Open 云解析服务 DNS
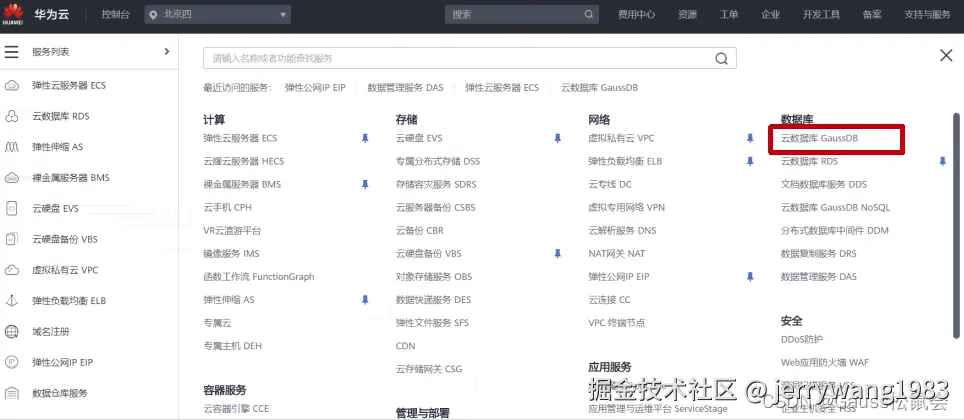This screenshot has height=420, width=964. [x=622, y=231]
